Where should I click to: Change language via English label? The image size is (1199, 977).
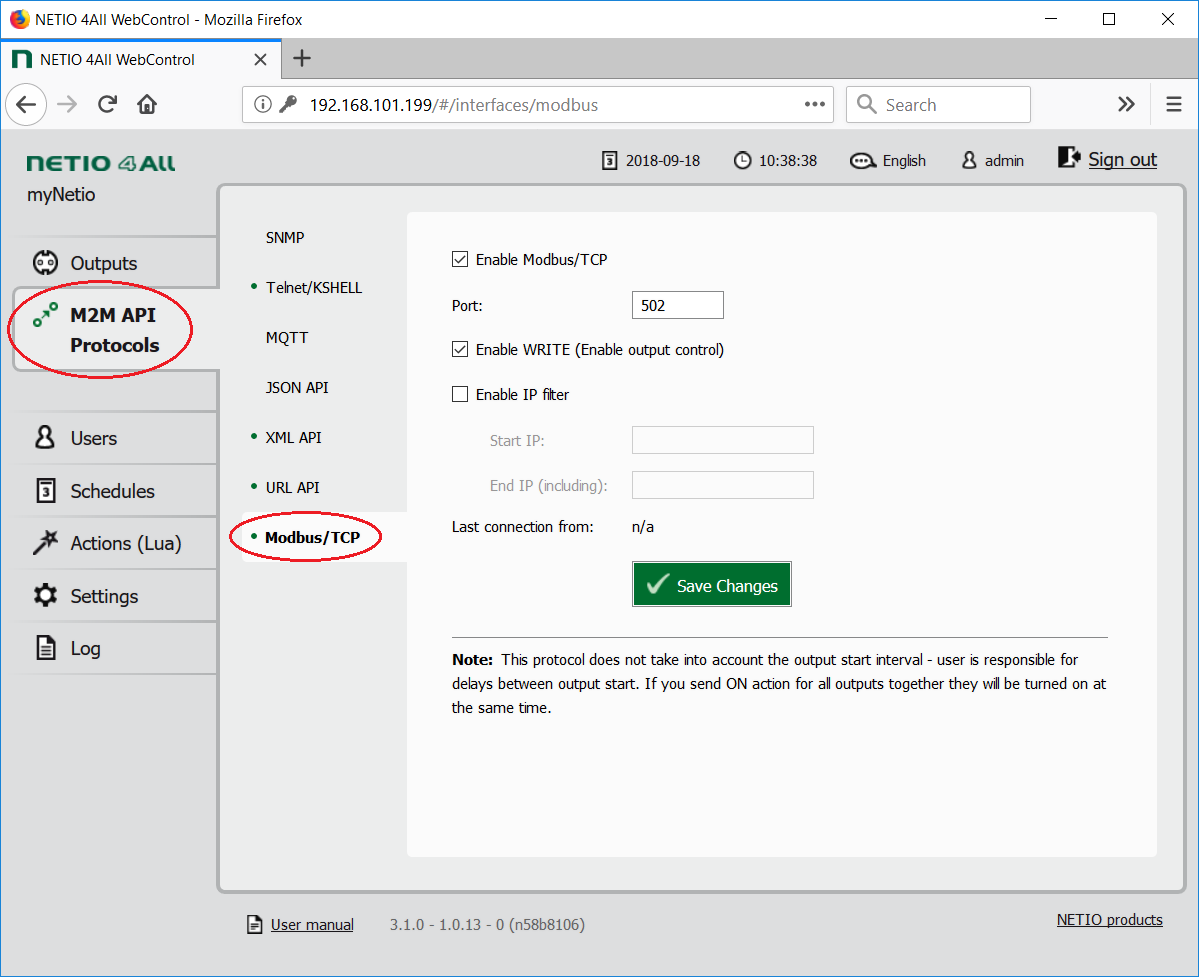click(x=904, y=161)
